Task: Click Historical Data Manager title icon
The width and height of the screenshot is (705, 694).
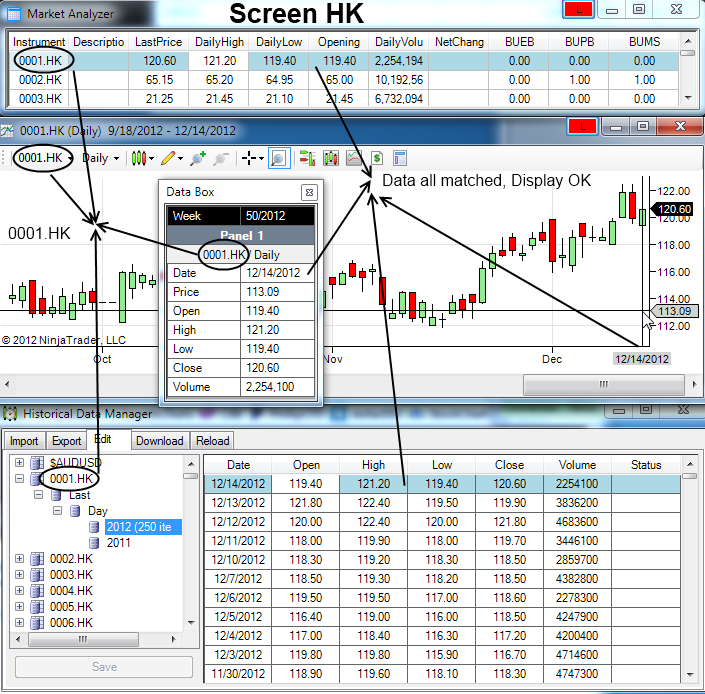Action: 10,414
